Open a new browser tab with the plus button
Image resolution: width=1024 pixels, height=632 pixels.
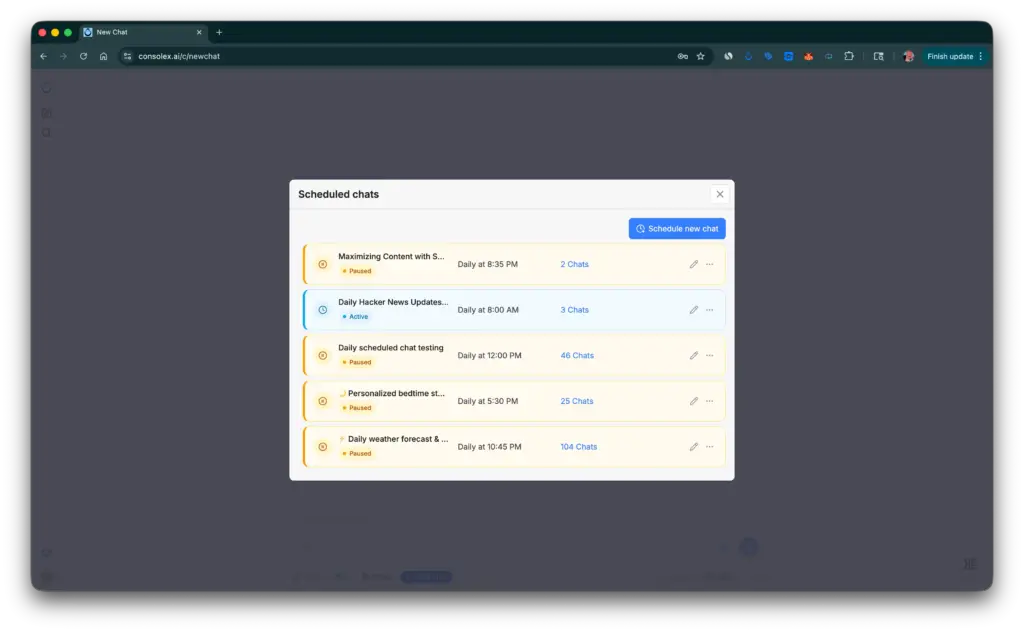219,31
